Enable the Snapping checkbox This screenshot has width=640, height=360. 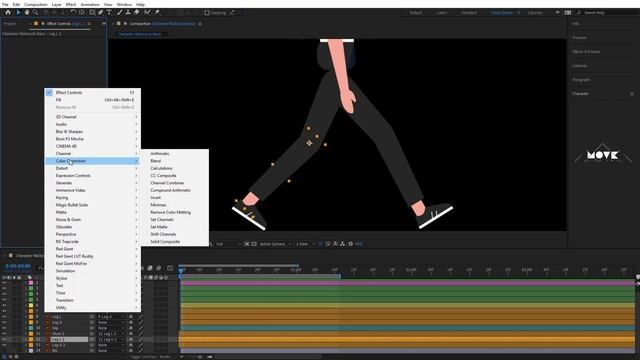click(207, 13)
